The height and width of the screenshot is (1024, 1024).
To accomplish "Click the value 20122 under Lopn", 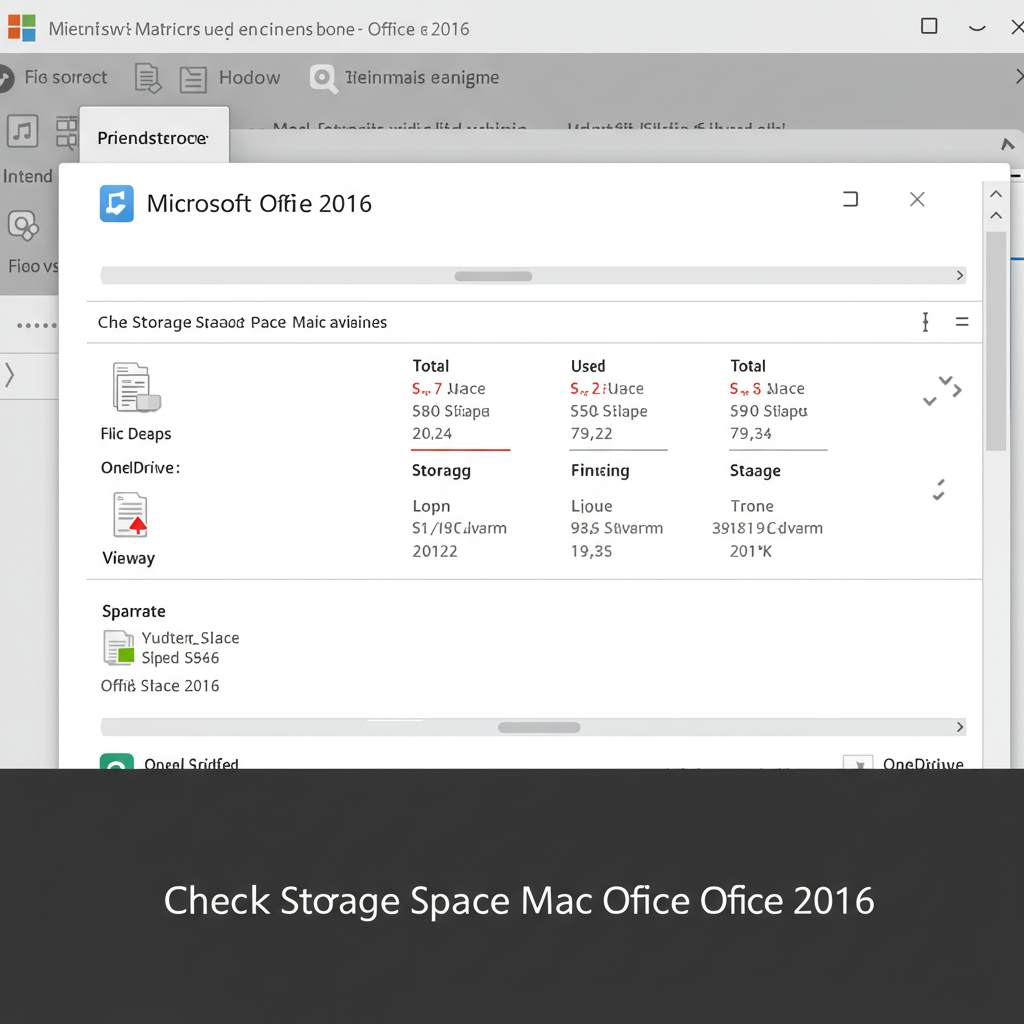I will [435, 551].
